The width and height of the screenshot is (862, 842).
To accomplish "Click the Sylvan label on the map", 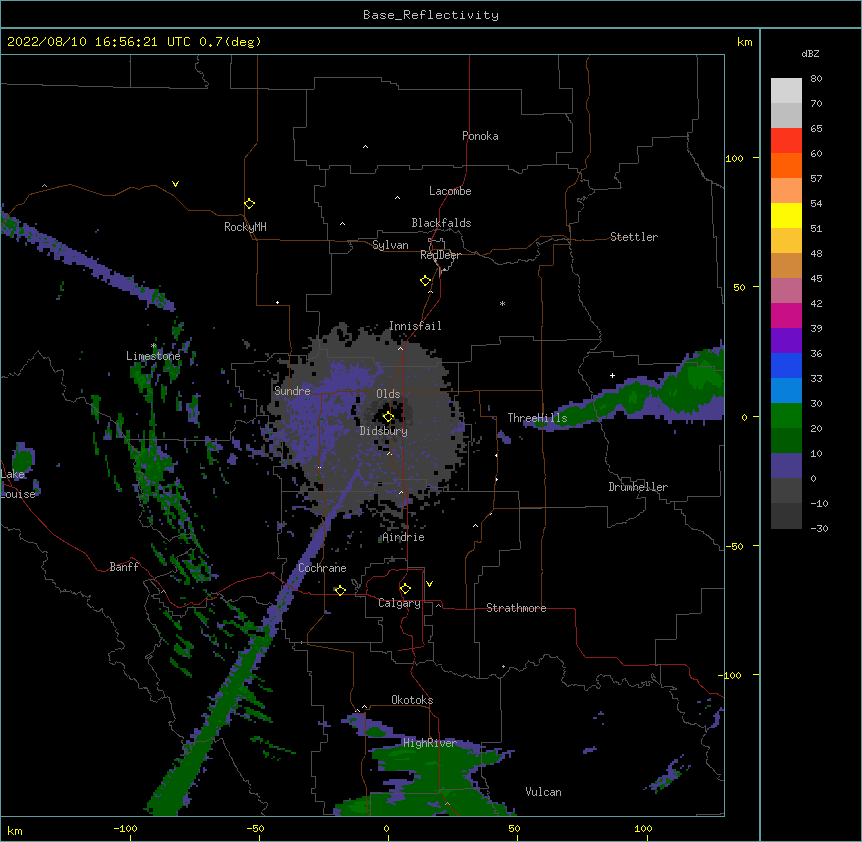I will 390,245.
